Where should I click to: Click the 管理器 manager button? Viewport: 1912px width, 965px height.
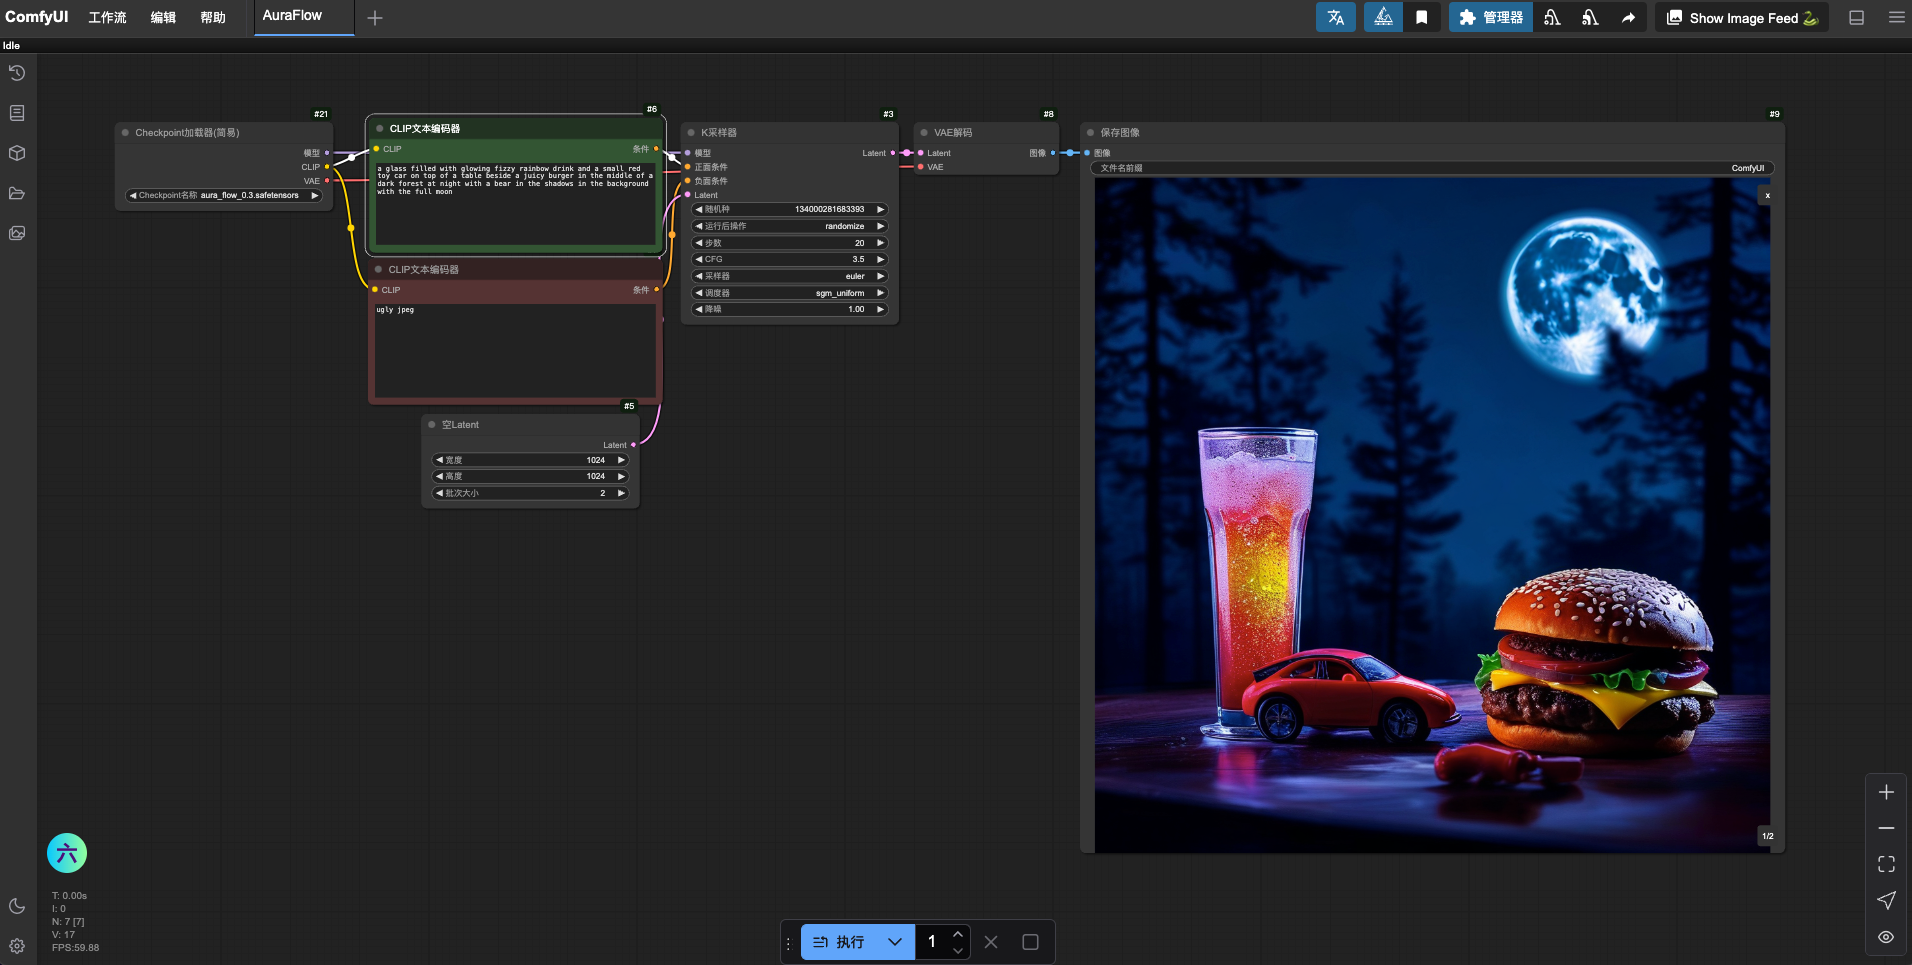pos(1490,18)
